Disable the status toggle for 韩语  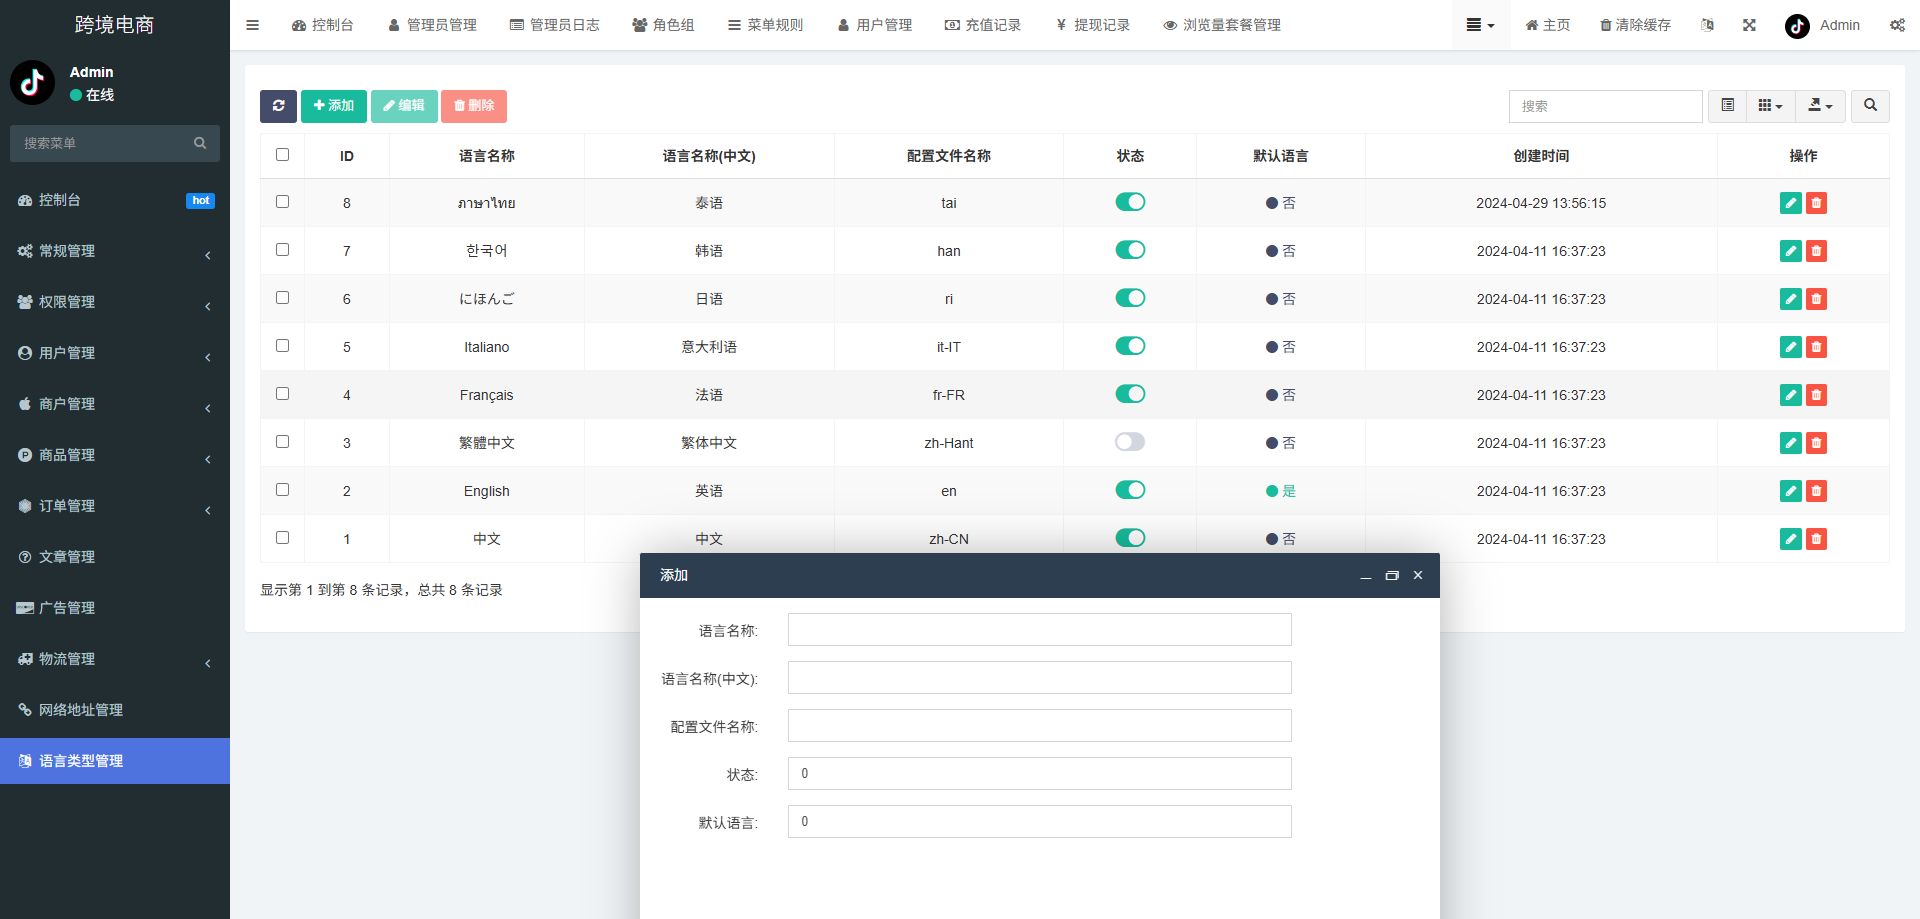coord(1130,250)
